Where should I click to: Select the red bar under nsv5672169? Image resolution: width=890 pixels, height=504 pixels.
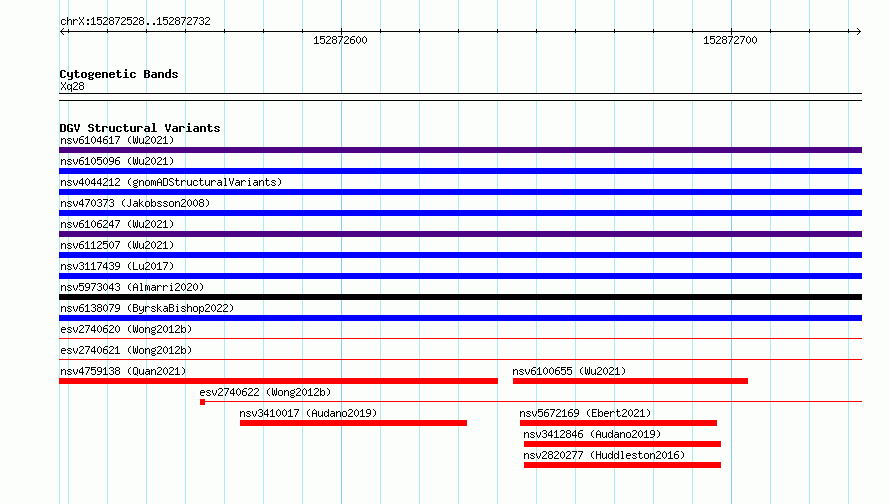coord(618,423)
